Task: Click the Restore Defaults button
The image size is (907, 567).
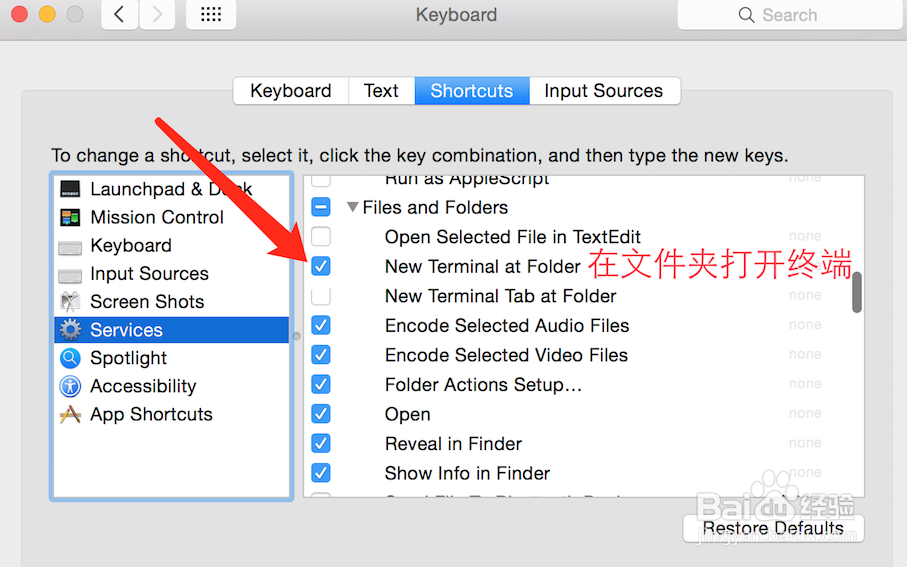Action: click(x=773, y=528)
